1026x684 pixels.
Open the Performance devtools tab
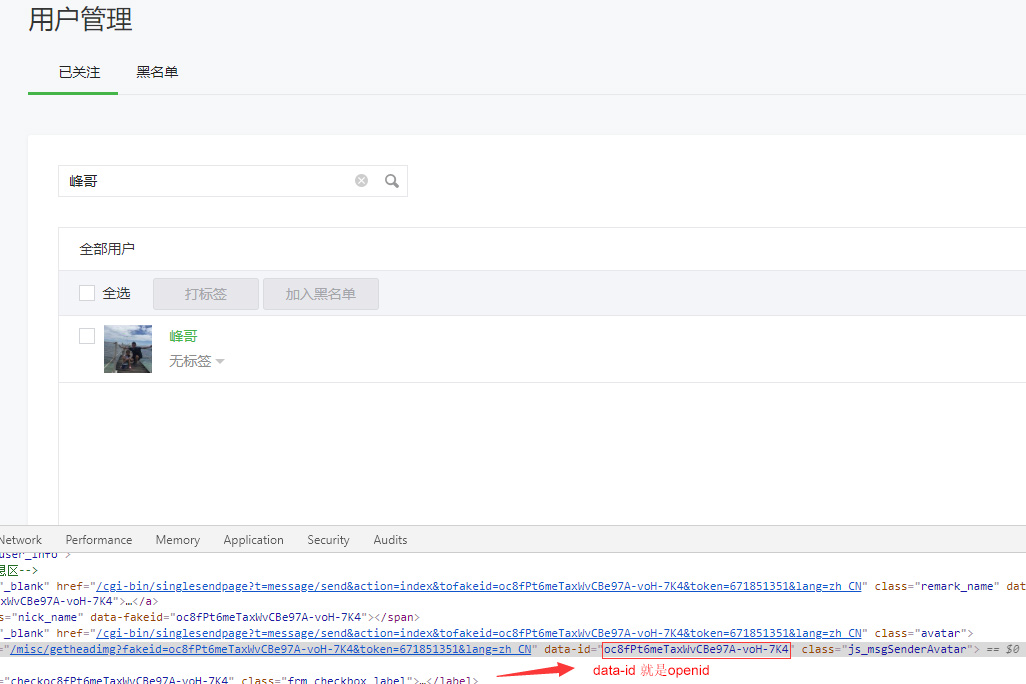click(99, 540)
